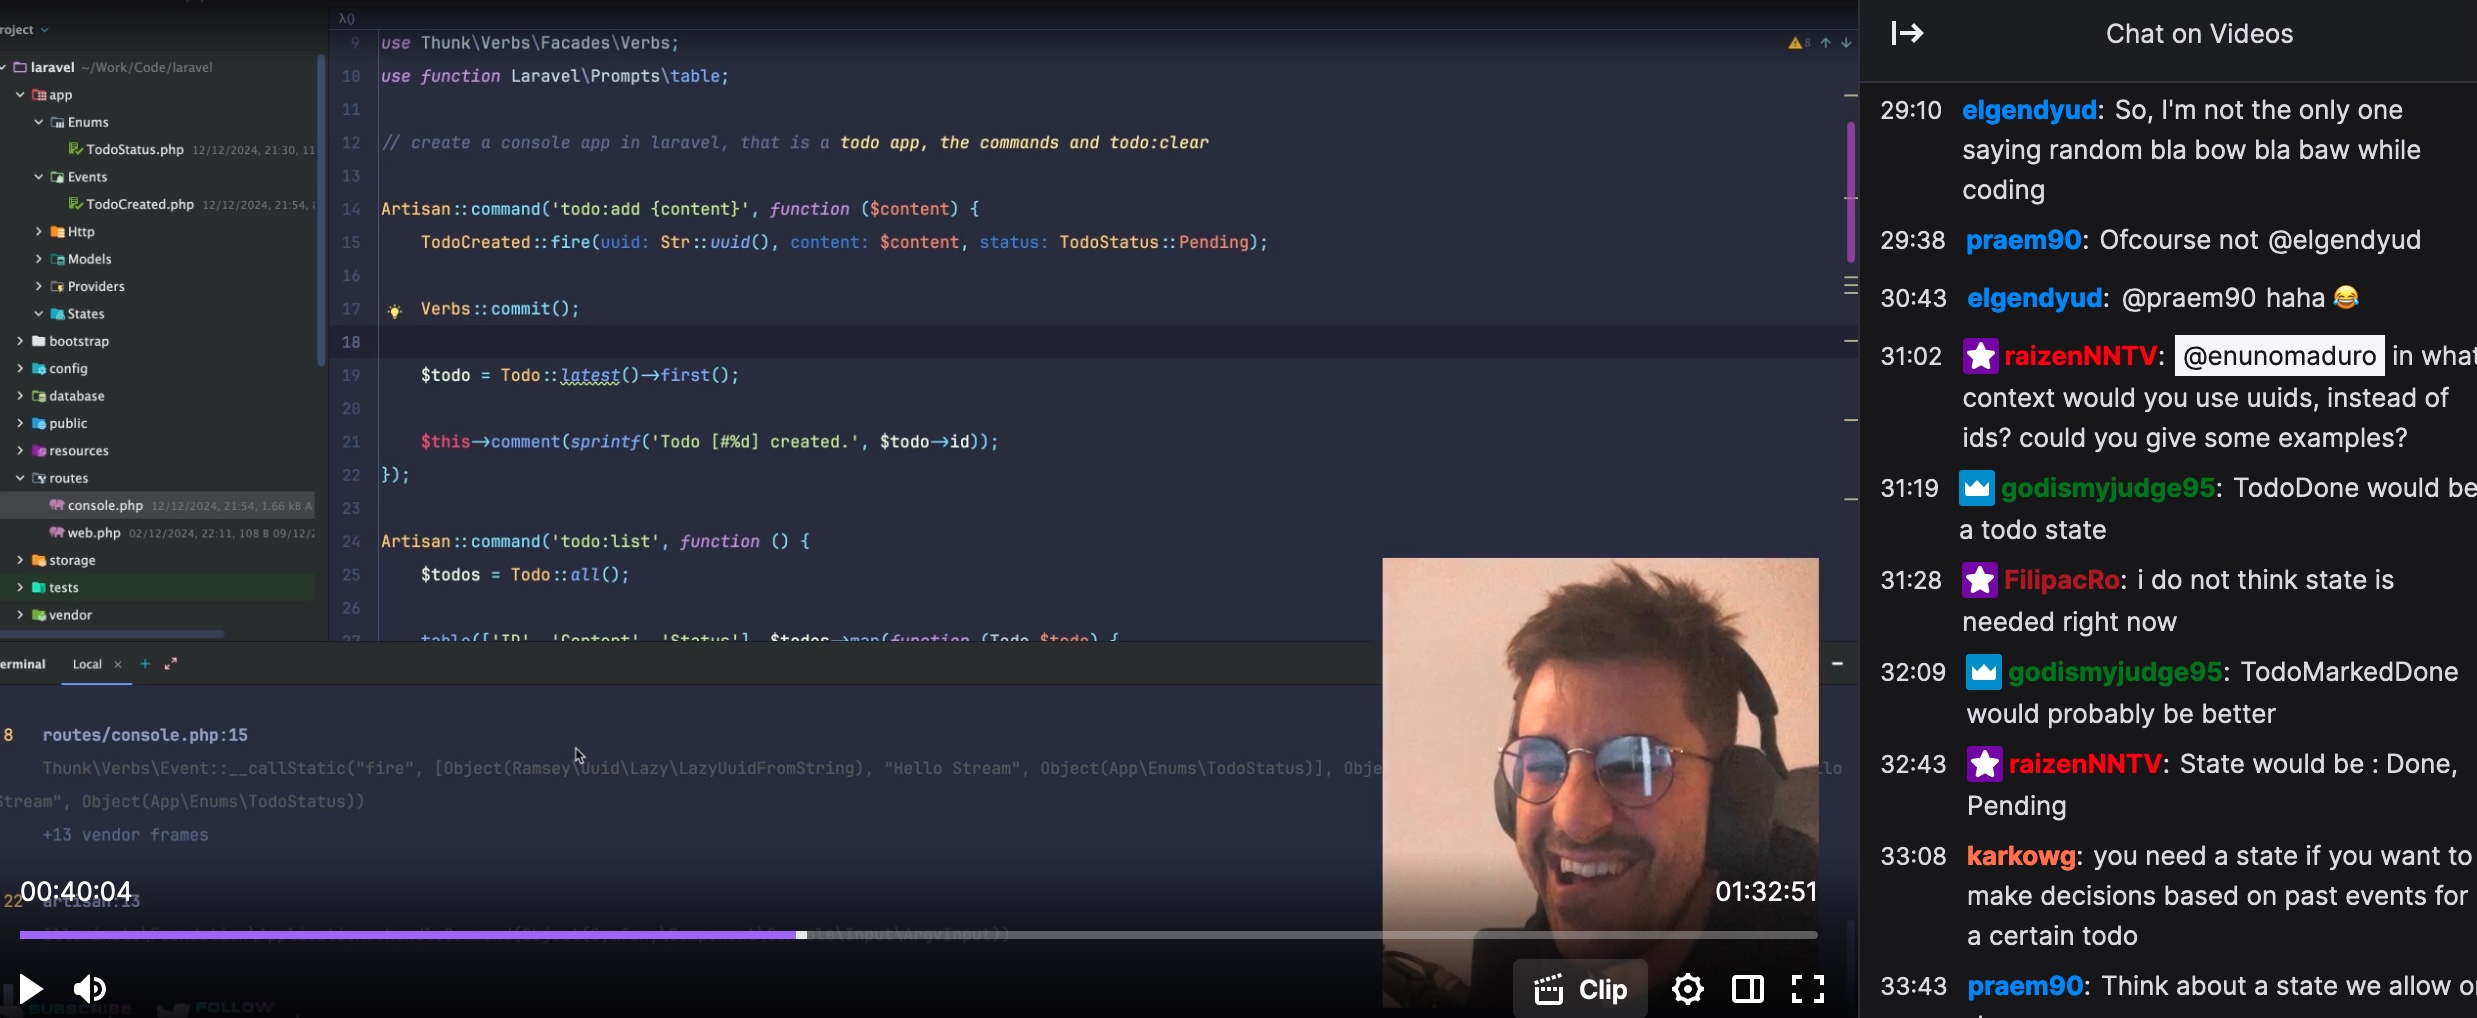
Task: Enter fullscreen mode
Action: tap(1808, 989)
